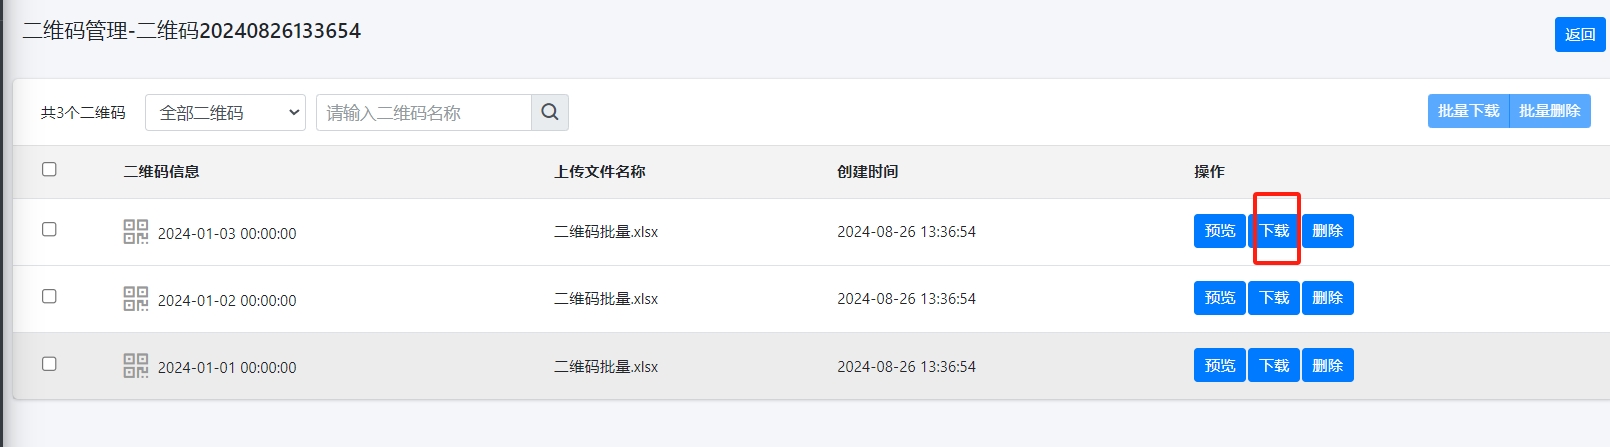Click the search magnifier icon
Screen dimensions: 1610x447
click(549, 112)
